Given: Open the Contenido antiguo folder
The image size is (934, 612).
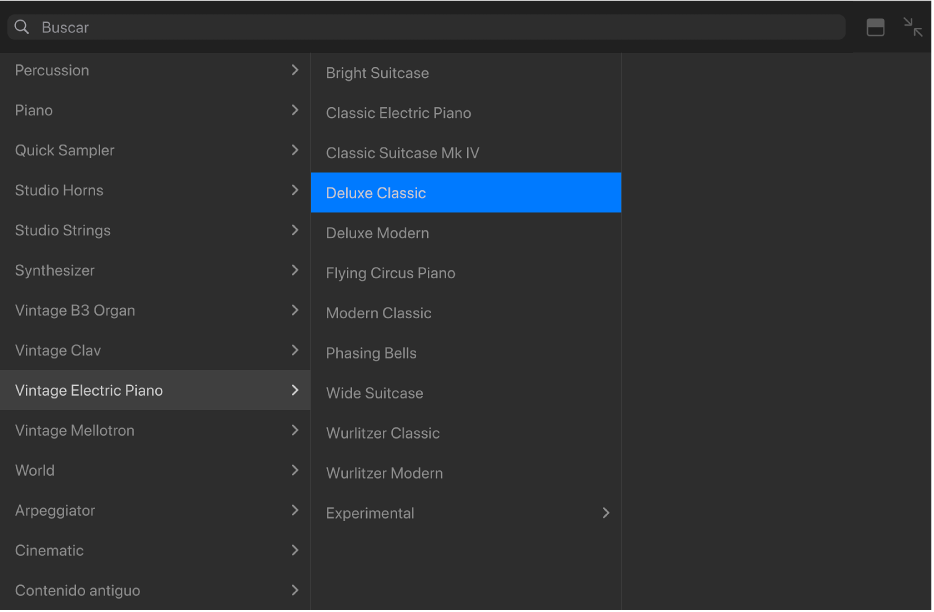Looking at the screenshot, I should [77, 590].
